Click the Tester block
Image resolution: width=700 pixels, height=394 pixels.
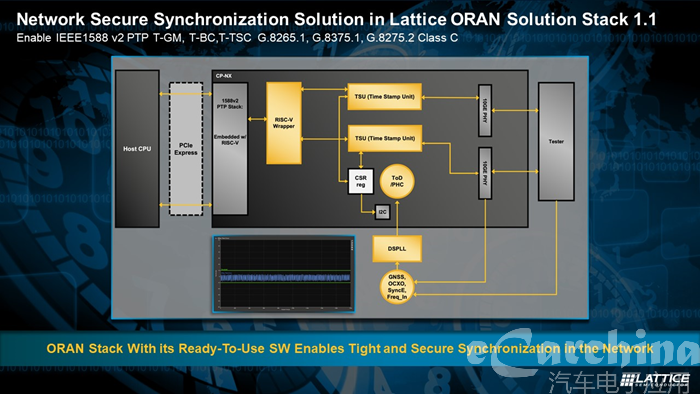pos(556,141)
